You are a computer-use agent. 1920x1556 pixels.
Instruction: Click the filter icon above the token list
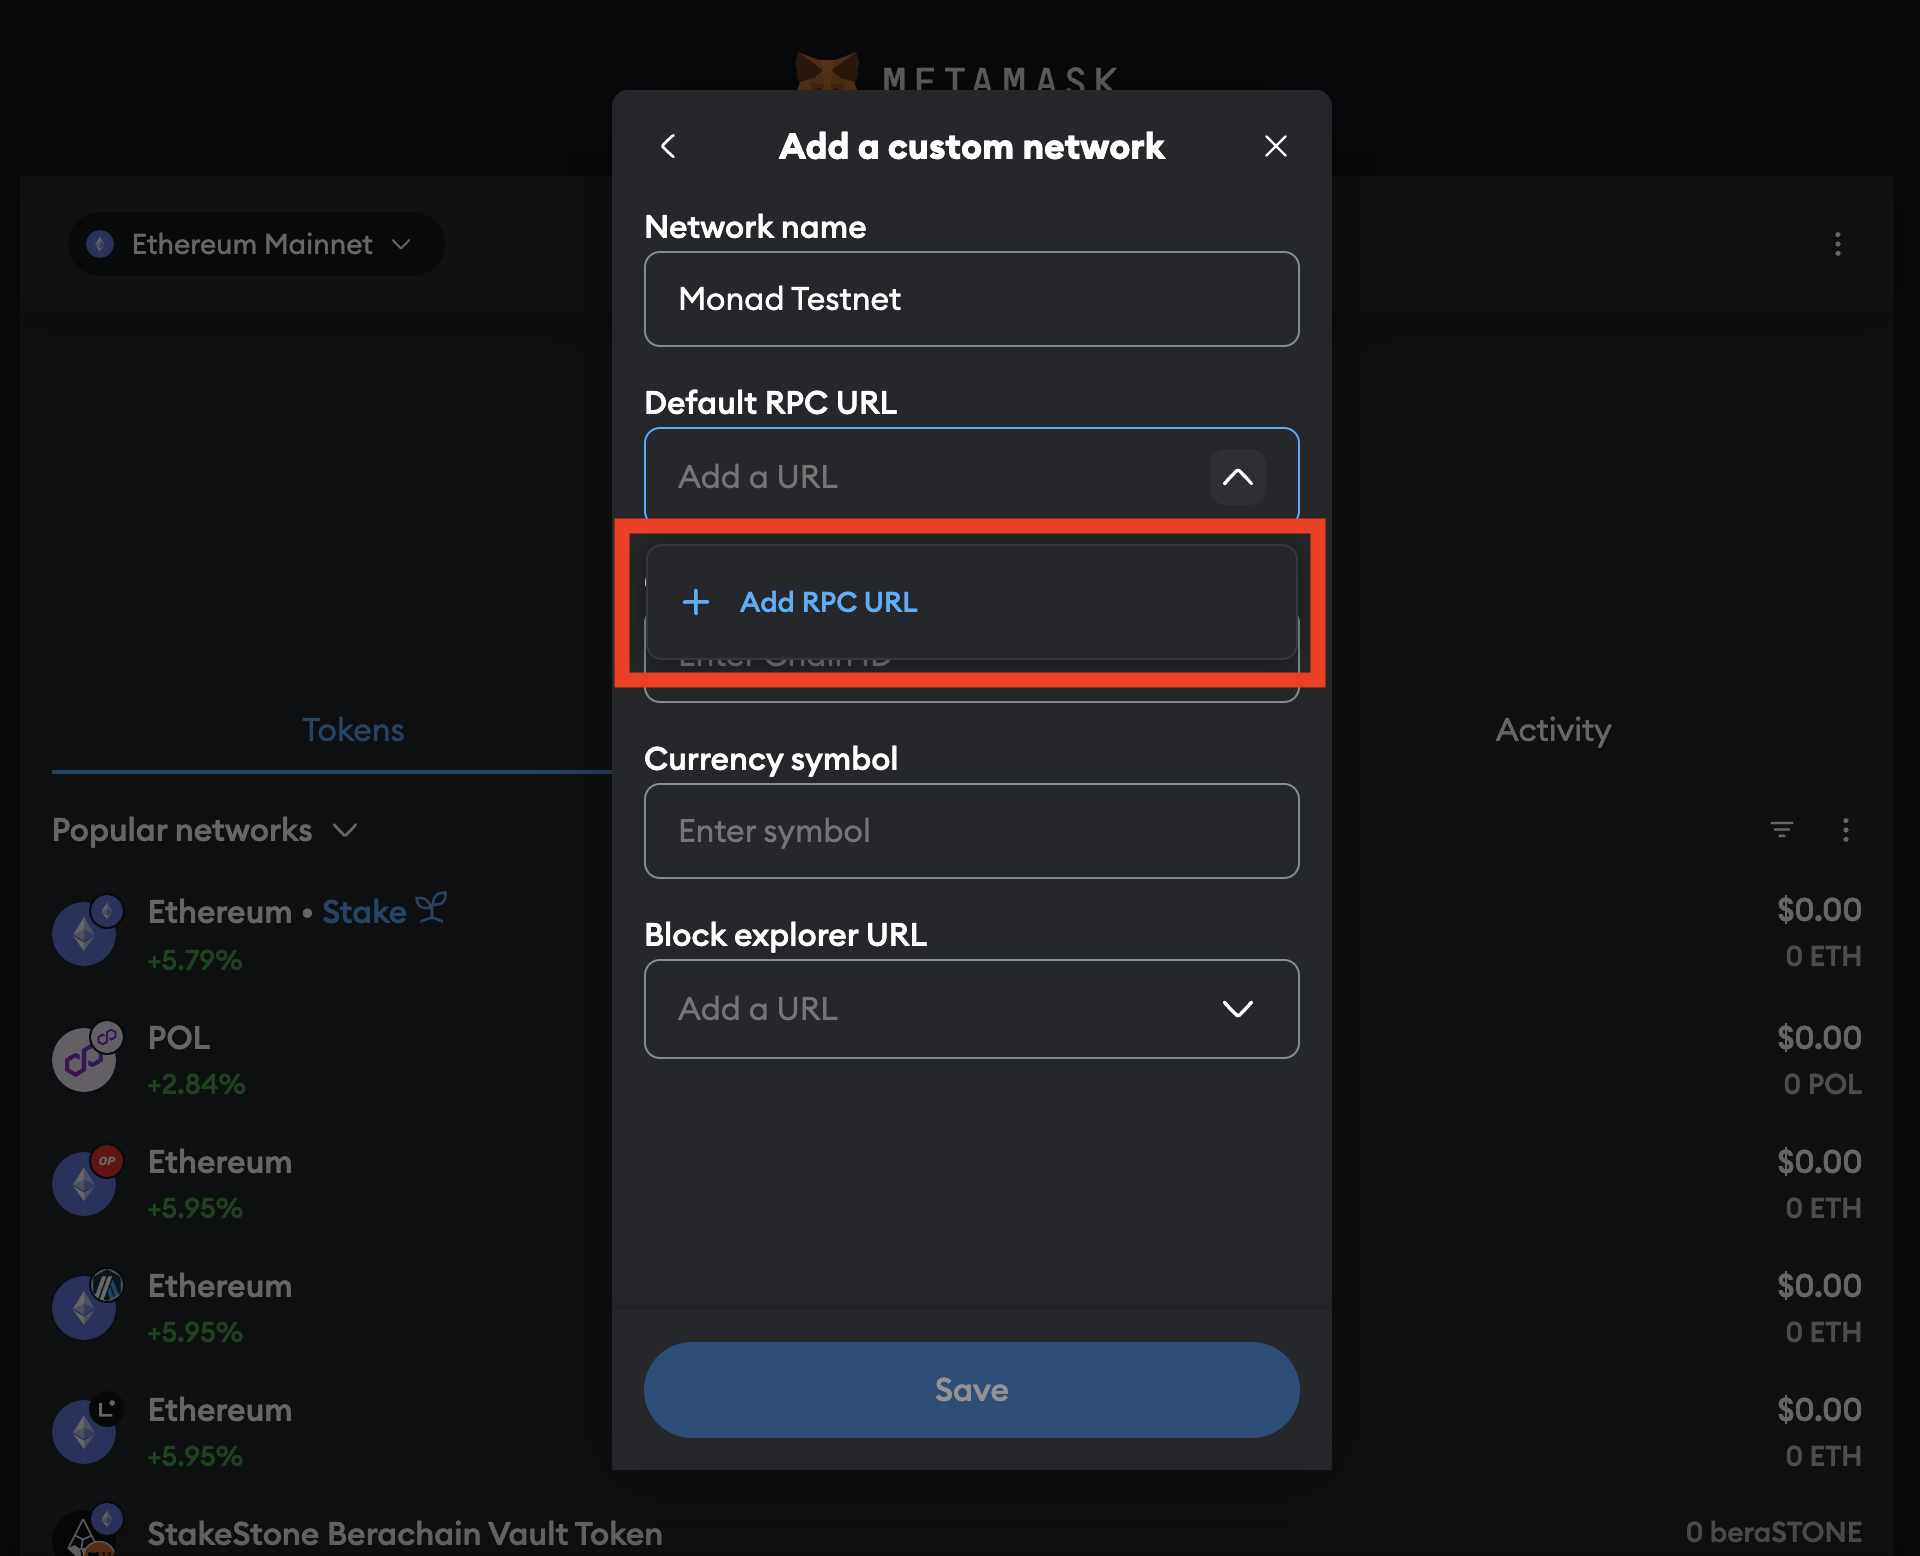click(1782, 830)
